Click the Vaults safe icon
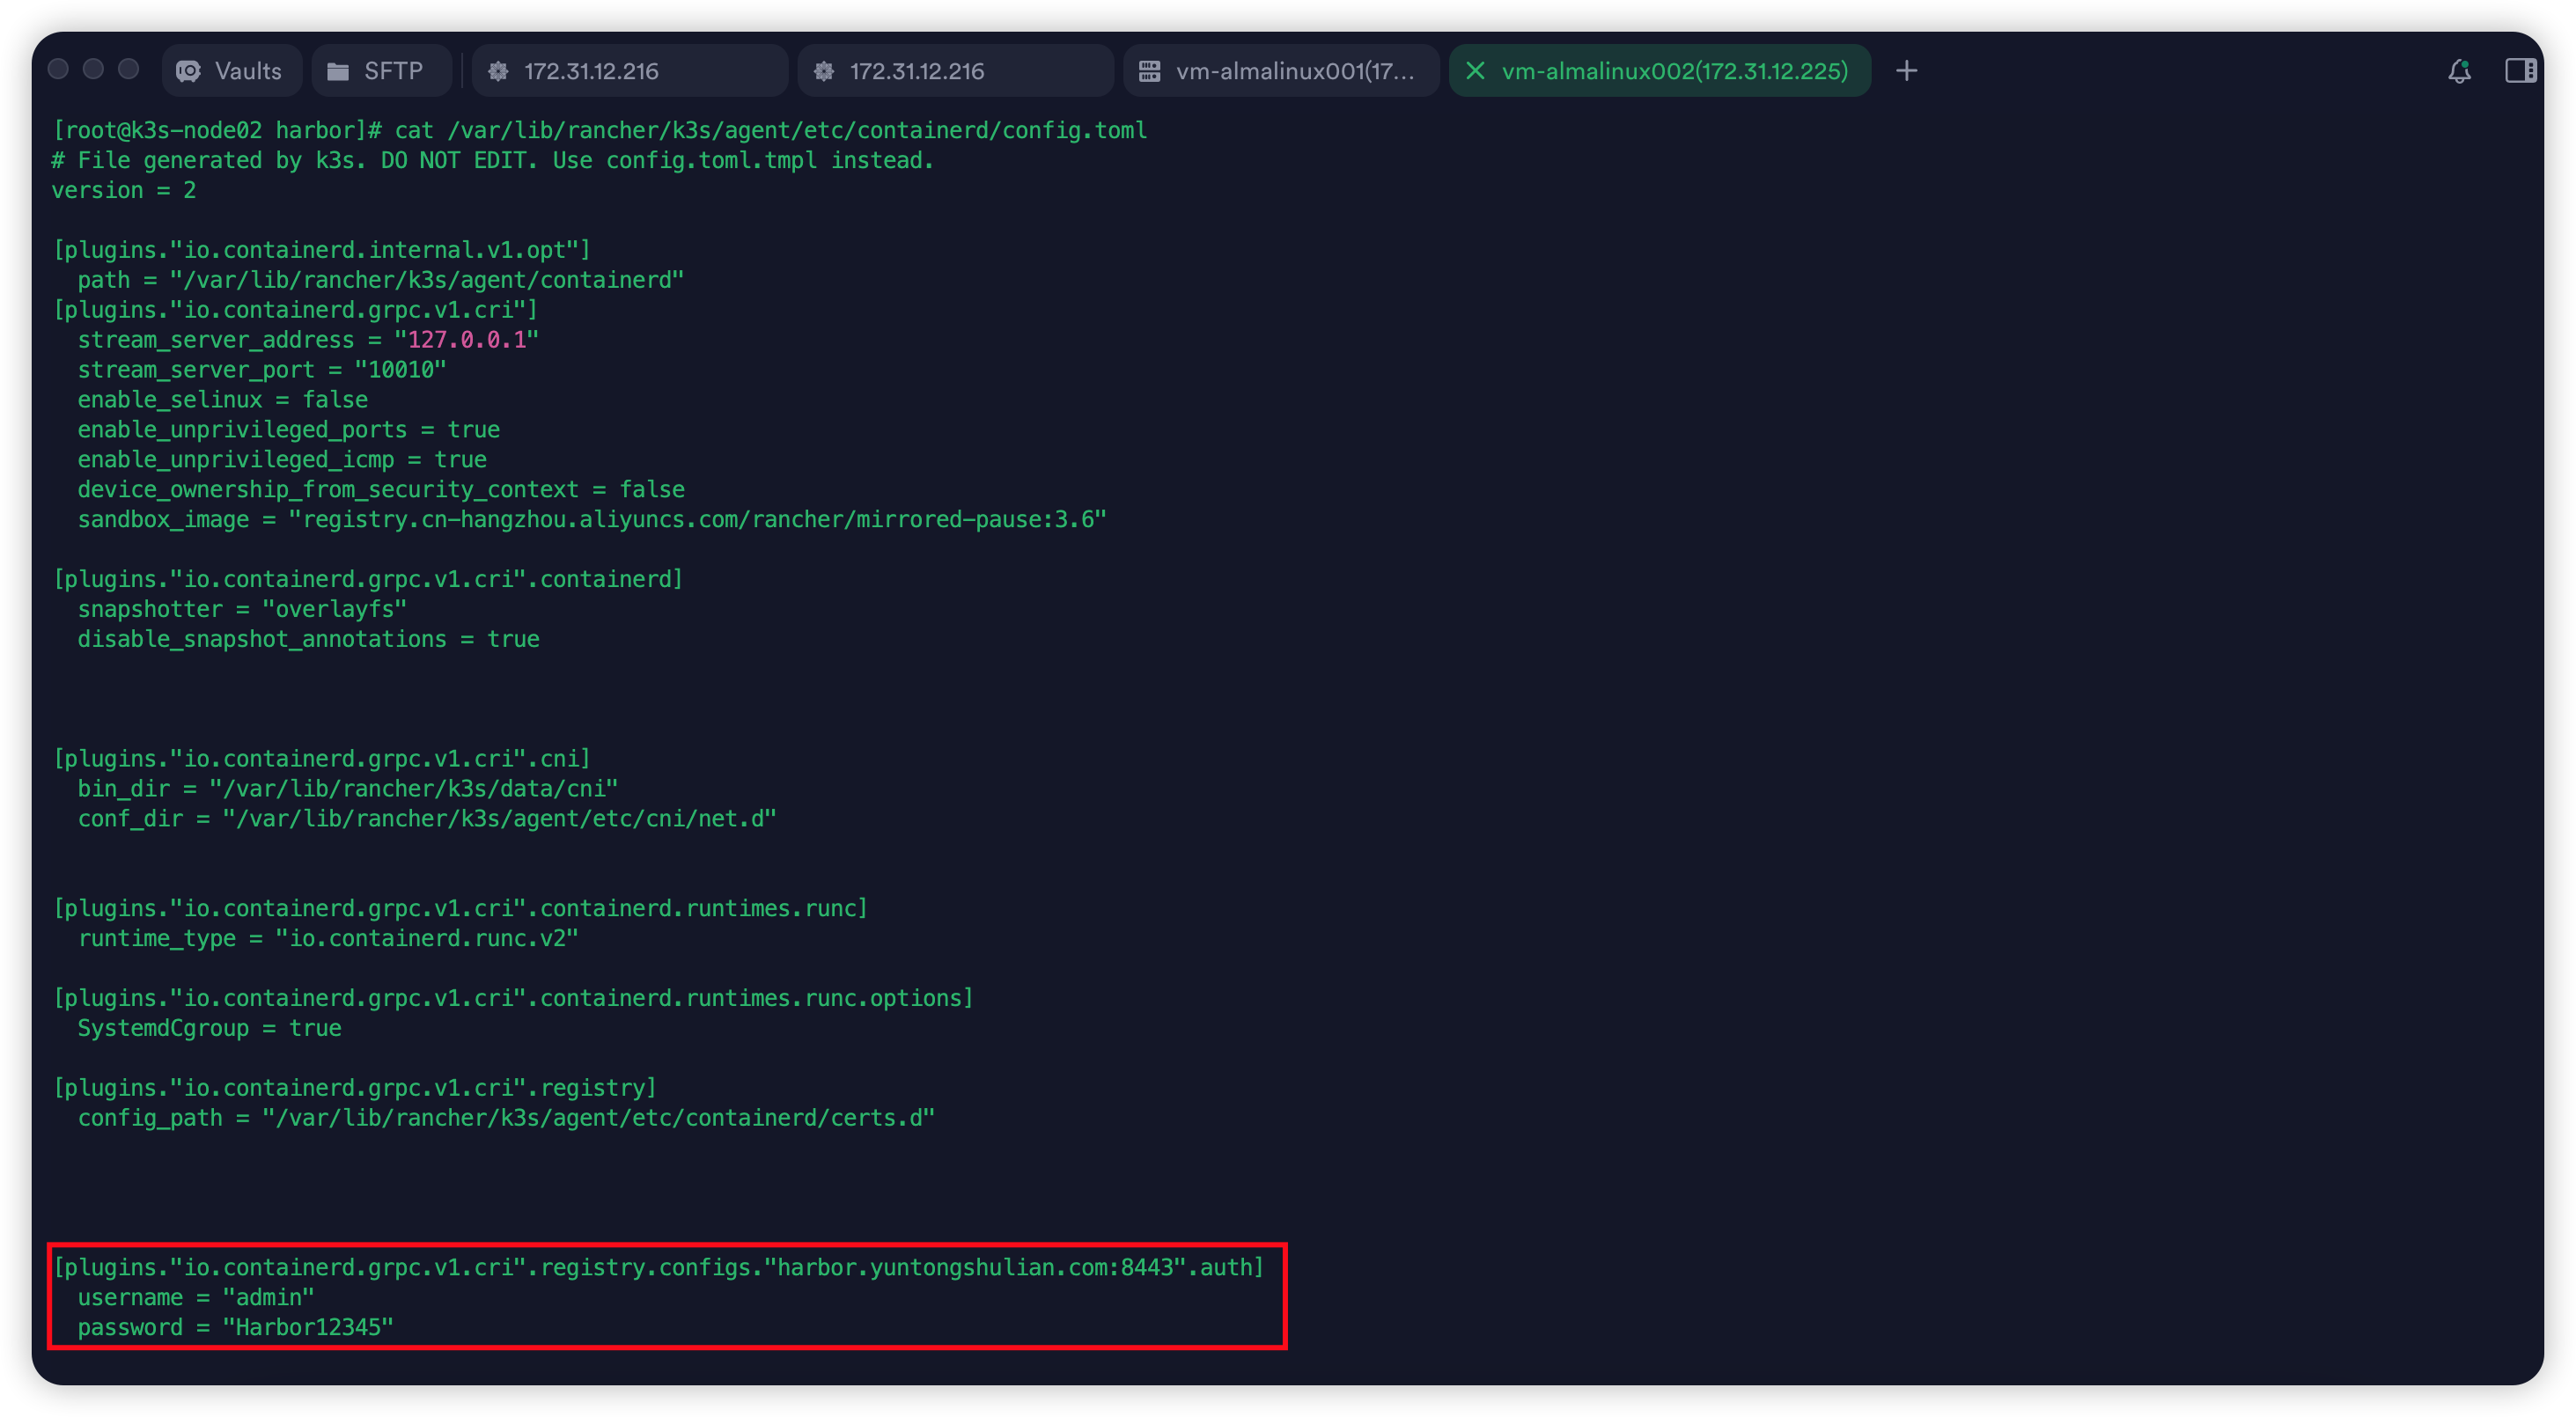The height and width of the screenshot is (1417, 2576). pos(188,71)
